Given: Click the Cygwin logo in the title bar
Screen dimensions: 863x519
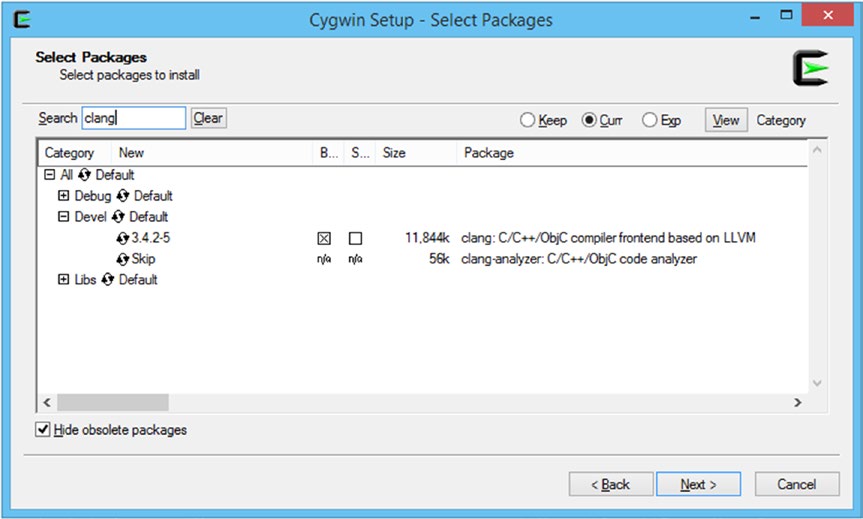Looking at the screenshot, I should pos(22,20).
